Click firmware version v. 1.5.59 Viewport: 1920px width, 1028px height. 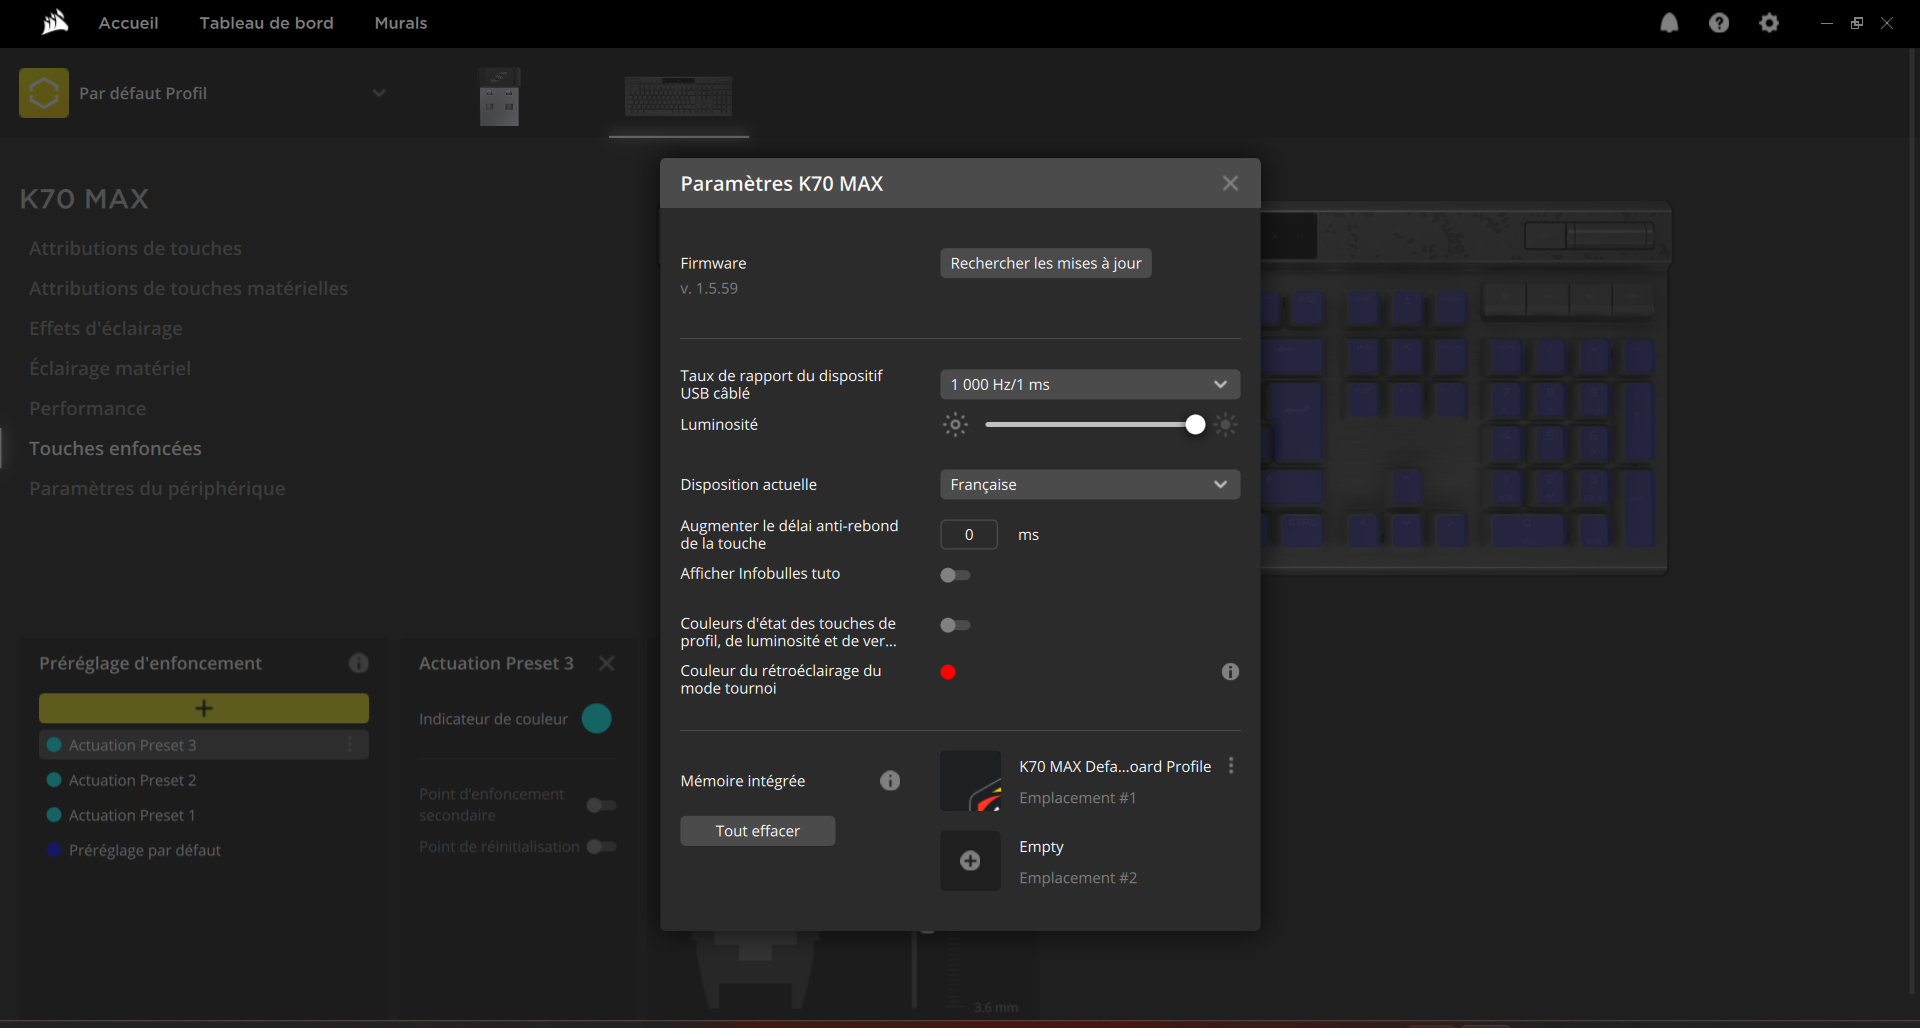[709, 288]
